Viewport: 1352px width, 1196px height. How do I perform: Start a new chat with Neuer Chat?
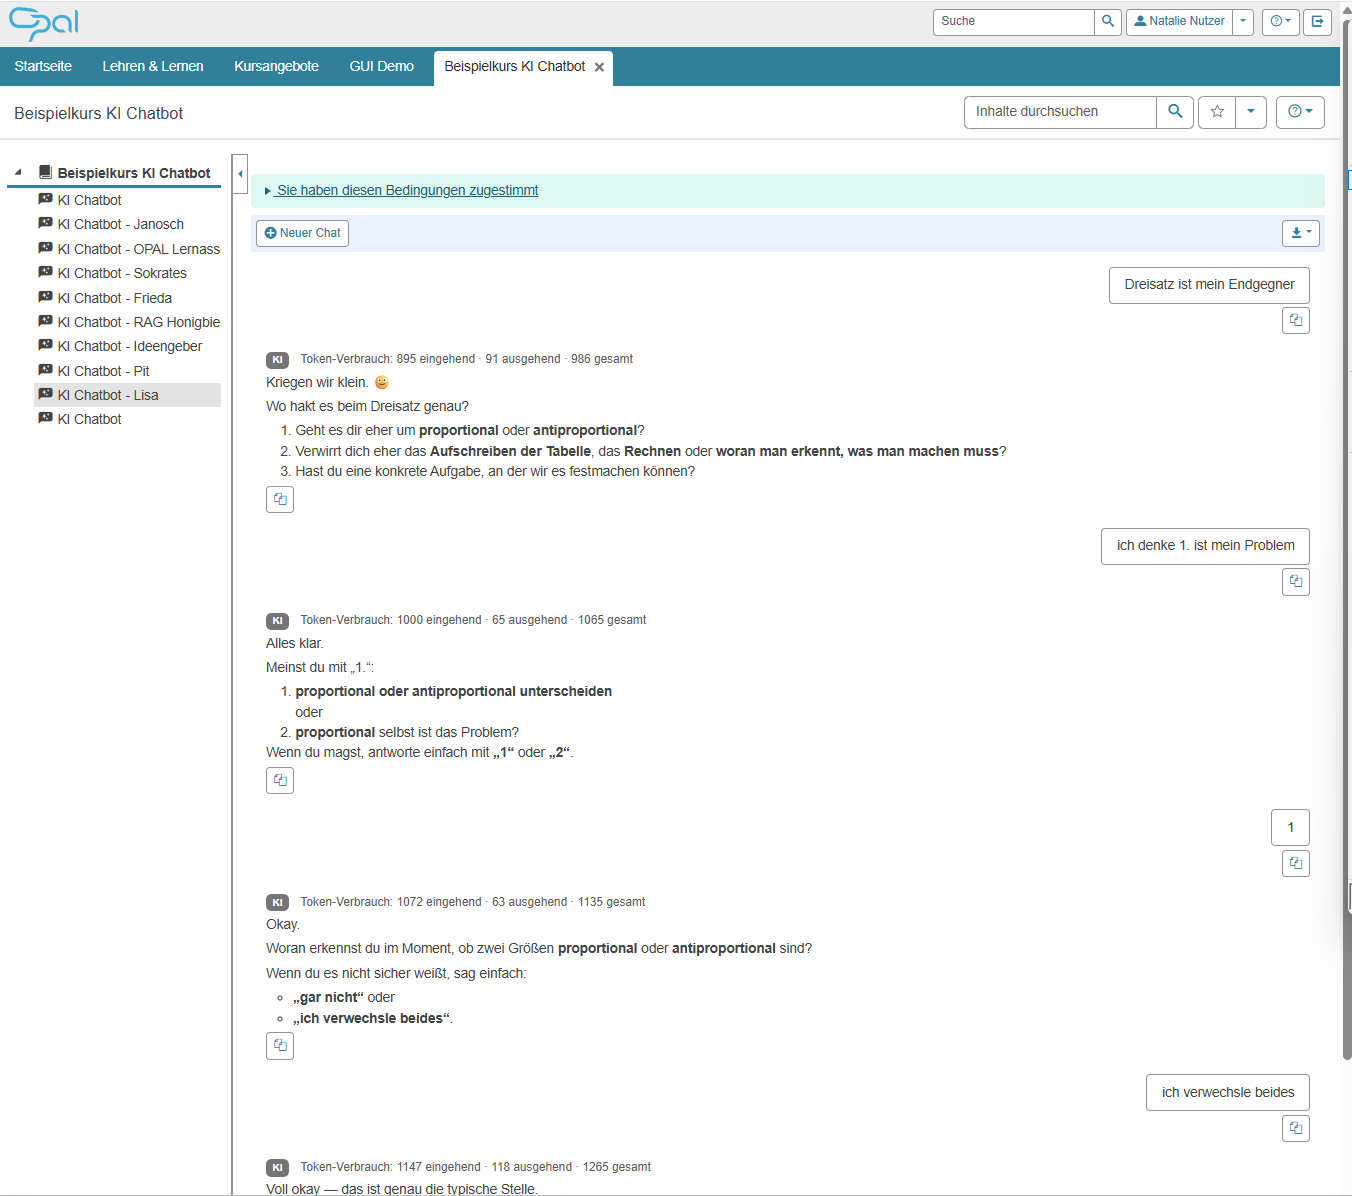[302, 233]
